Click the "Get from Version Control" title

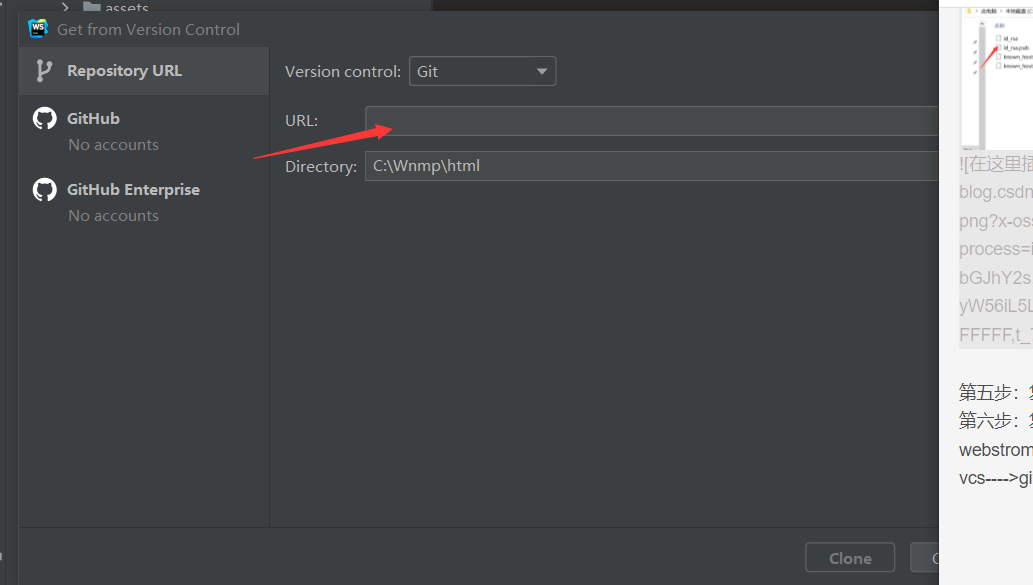(x=148, y=30)
